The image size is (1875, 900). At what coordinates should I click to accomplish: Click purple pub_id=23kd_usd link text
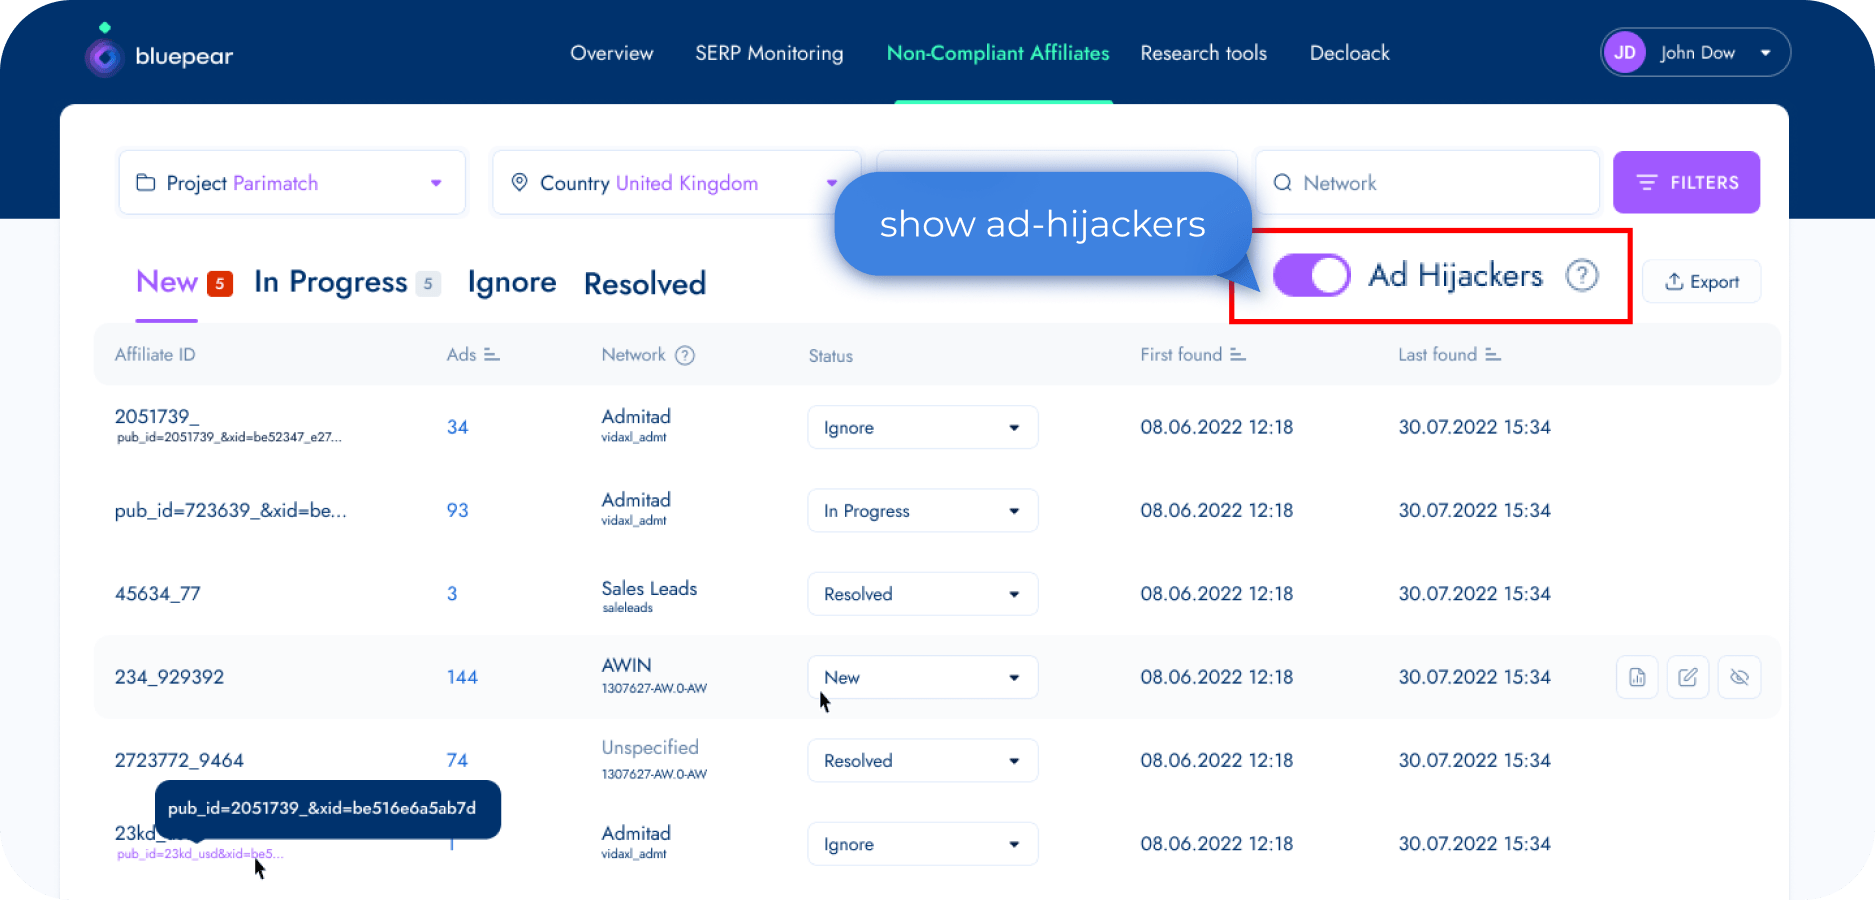200,854
